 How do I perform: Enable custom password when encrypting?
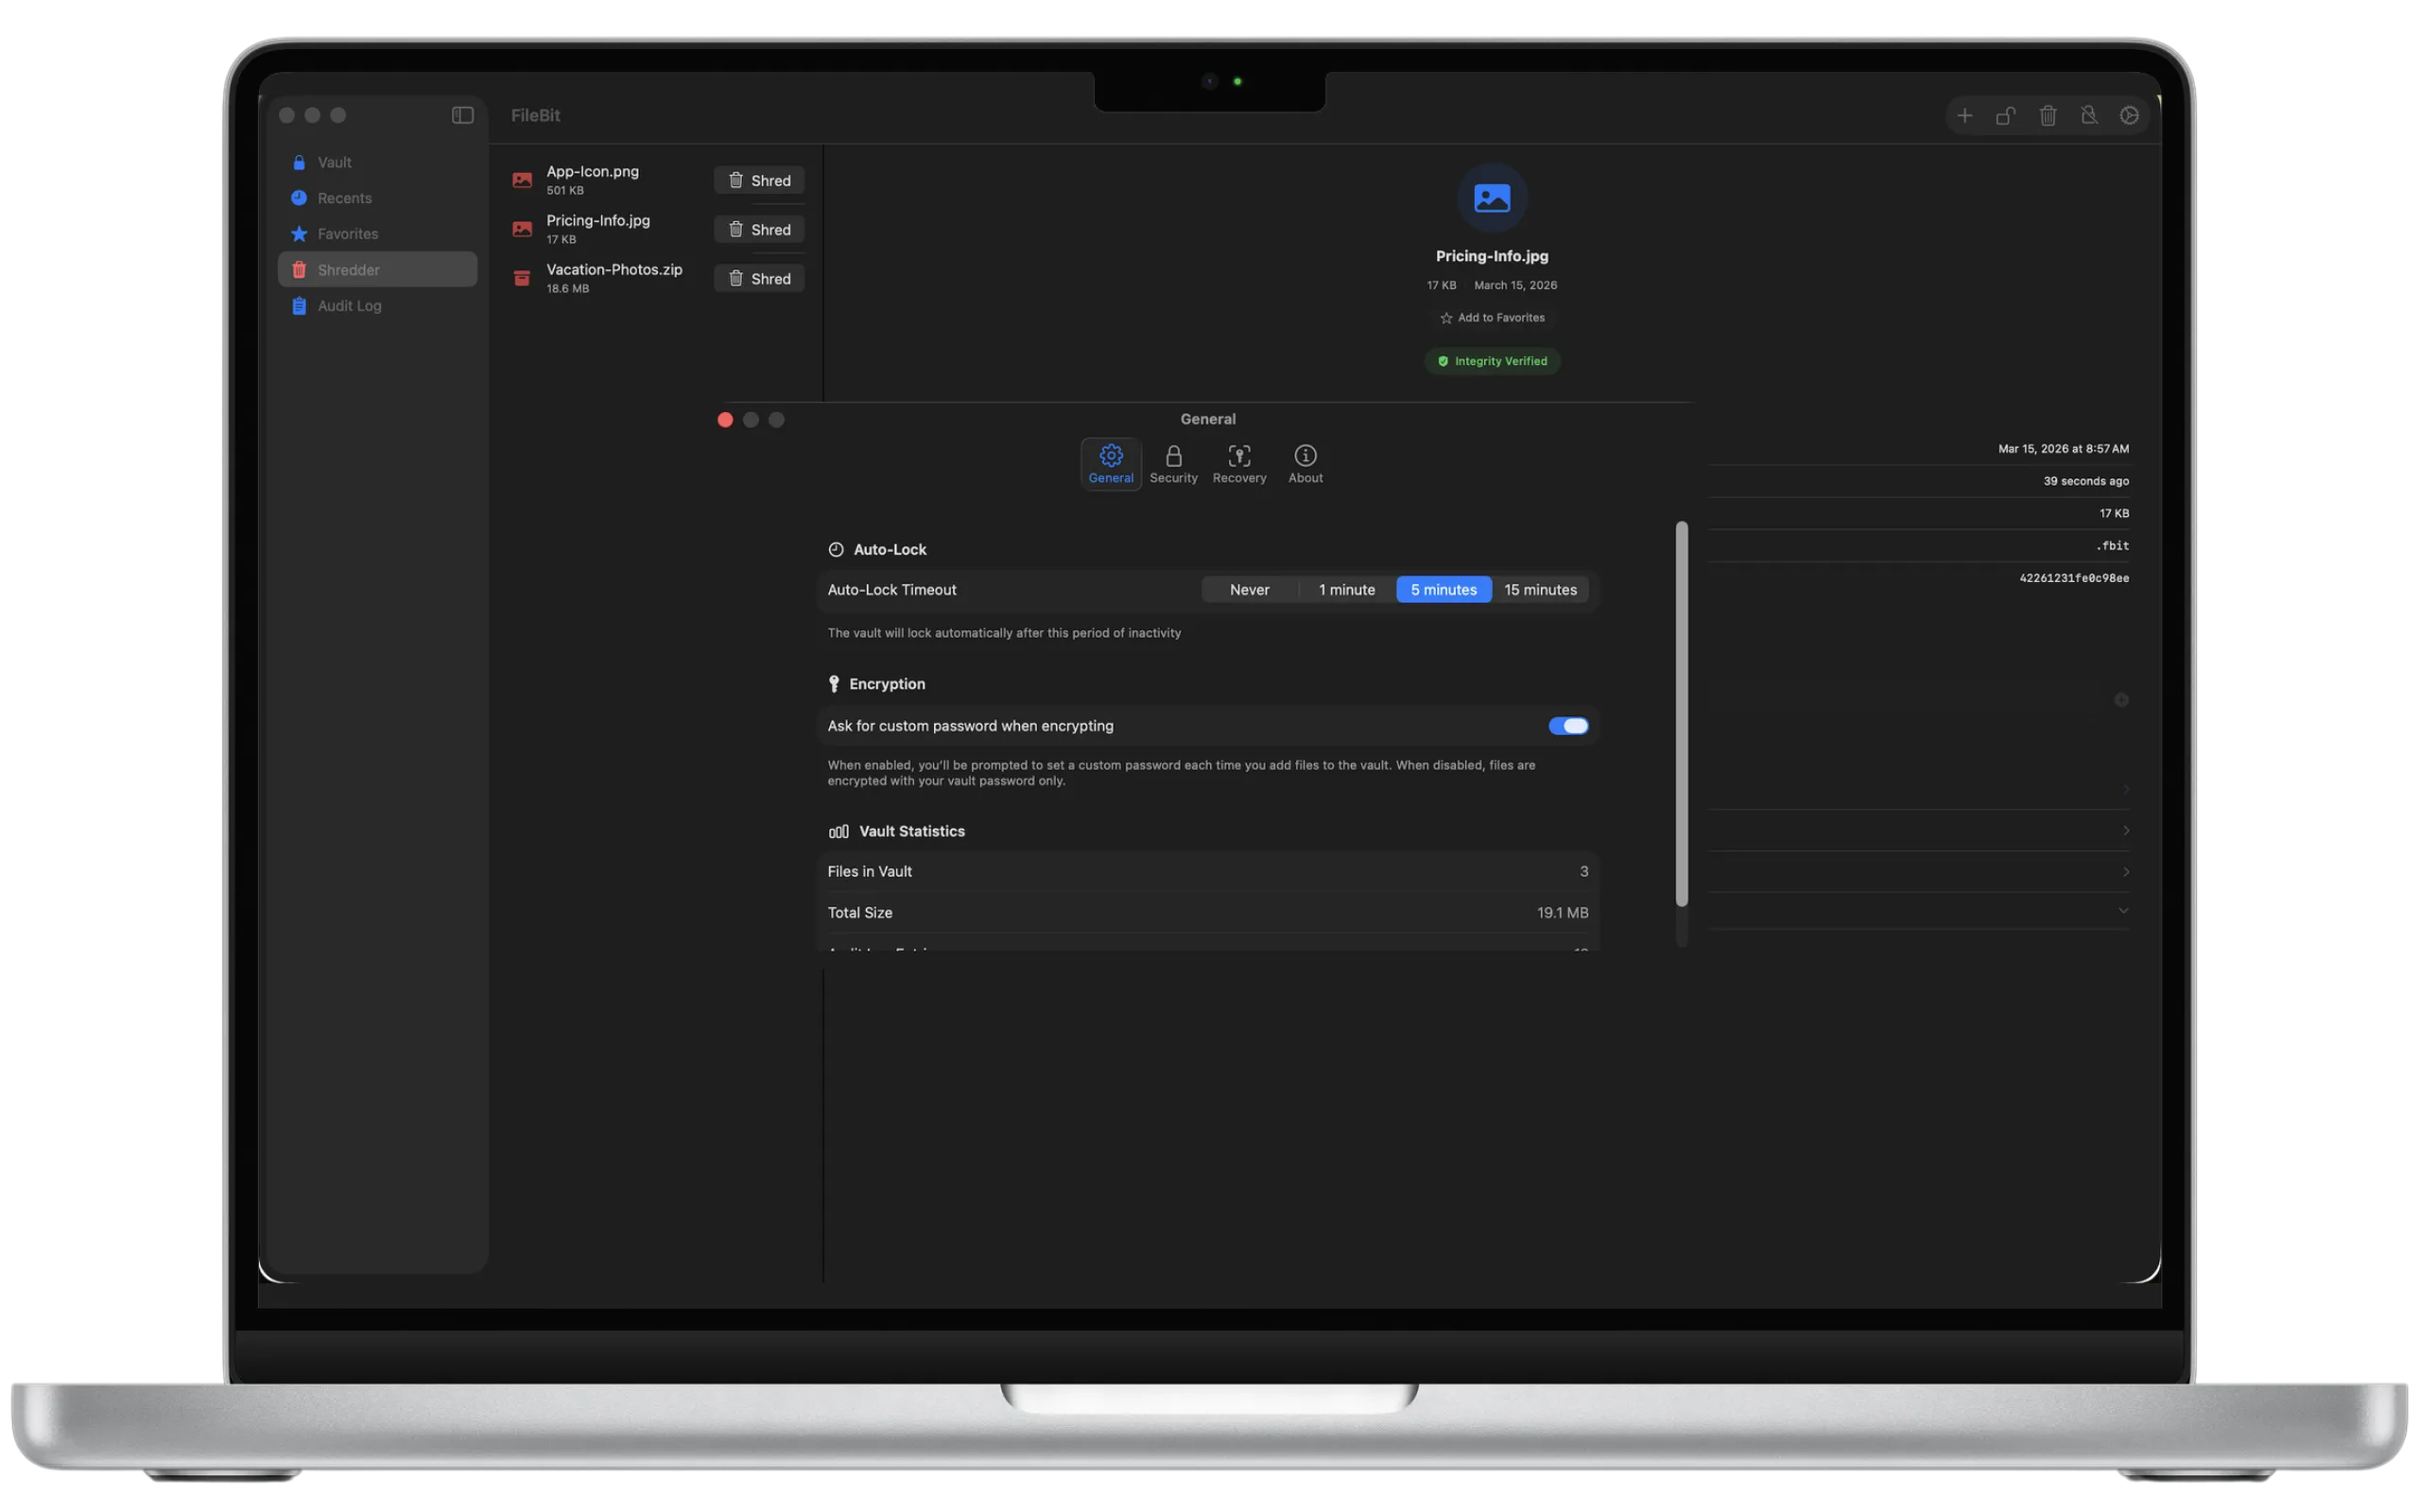[x=1567, y=725]
